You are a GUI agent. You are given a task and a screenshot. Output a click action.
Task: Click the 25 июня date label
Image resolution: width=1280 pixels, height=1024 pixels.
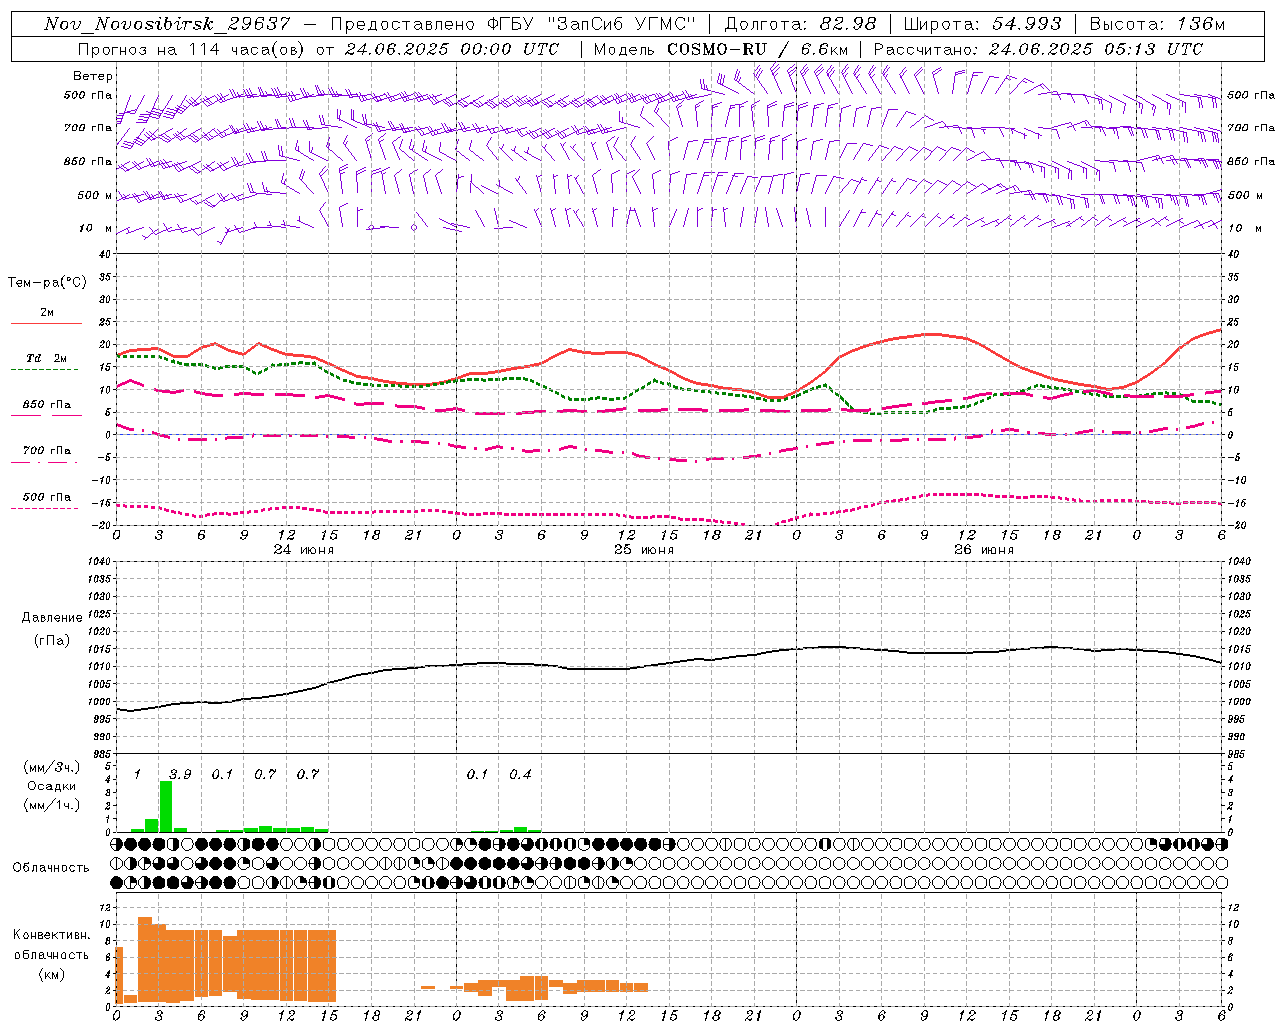(x=643, y=550)
